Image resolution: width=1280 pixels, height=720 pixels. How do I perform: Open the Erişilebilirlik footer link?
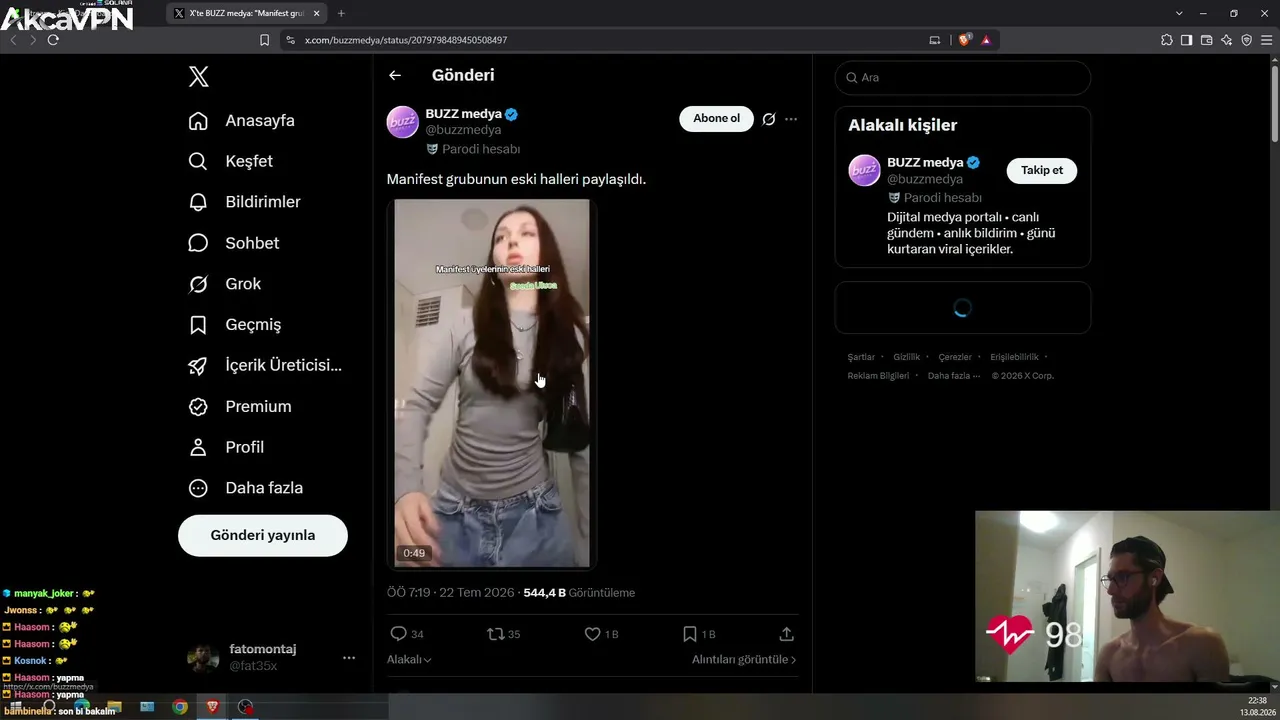1014,357
